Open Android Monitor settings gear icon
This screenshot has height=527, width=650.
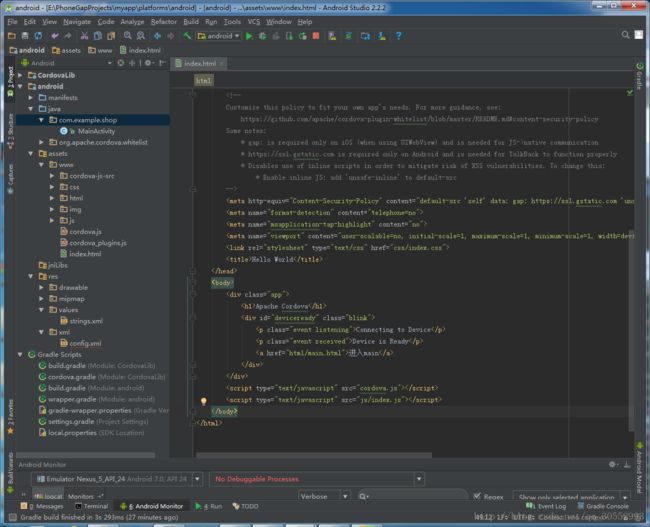(612, 464)
